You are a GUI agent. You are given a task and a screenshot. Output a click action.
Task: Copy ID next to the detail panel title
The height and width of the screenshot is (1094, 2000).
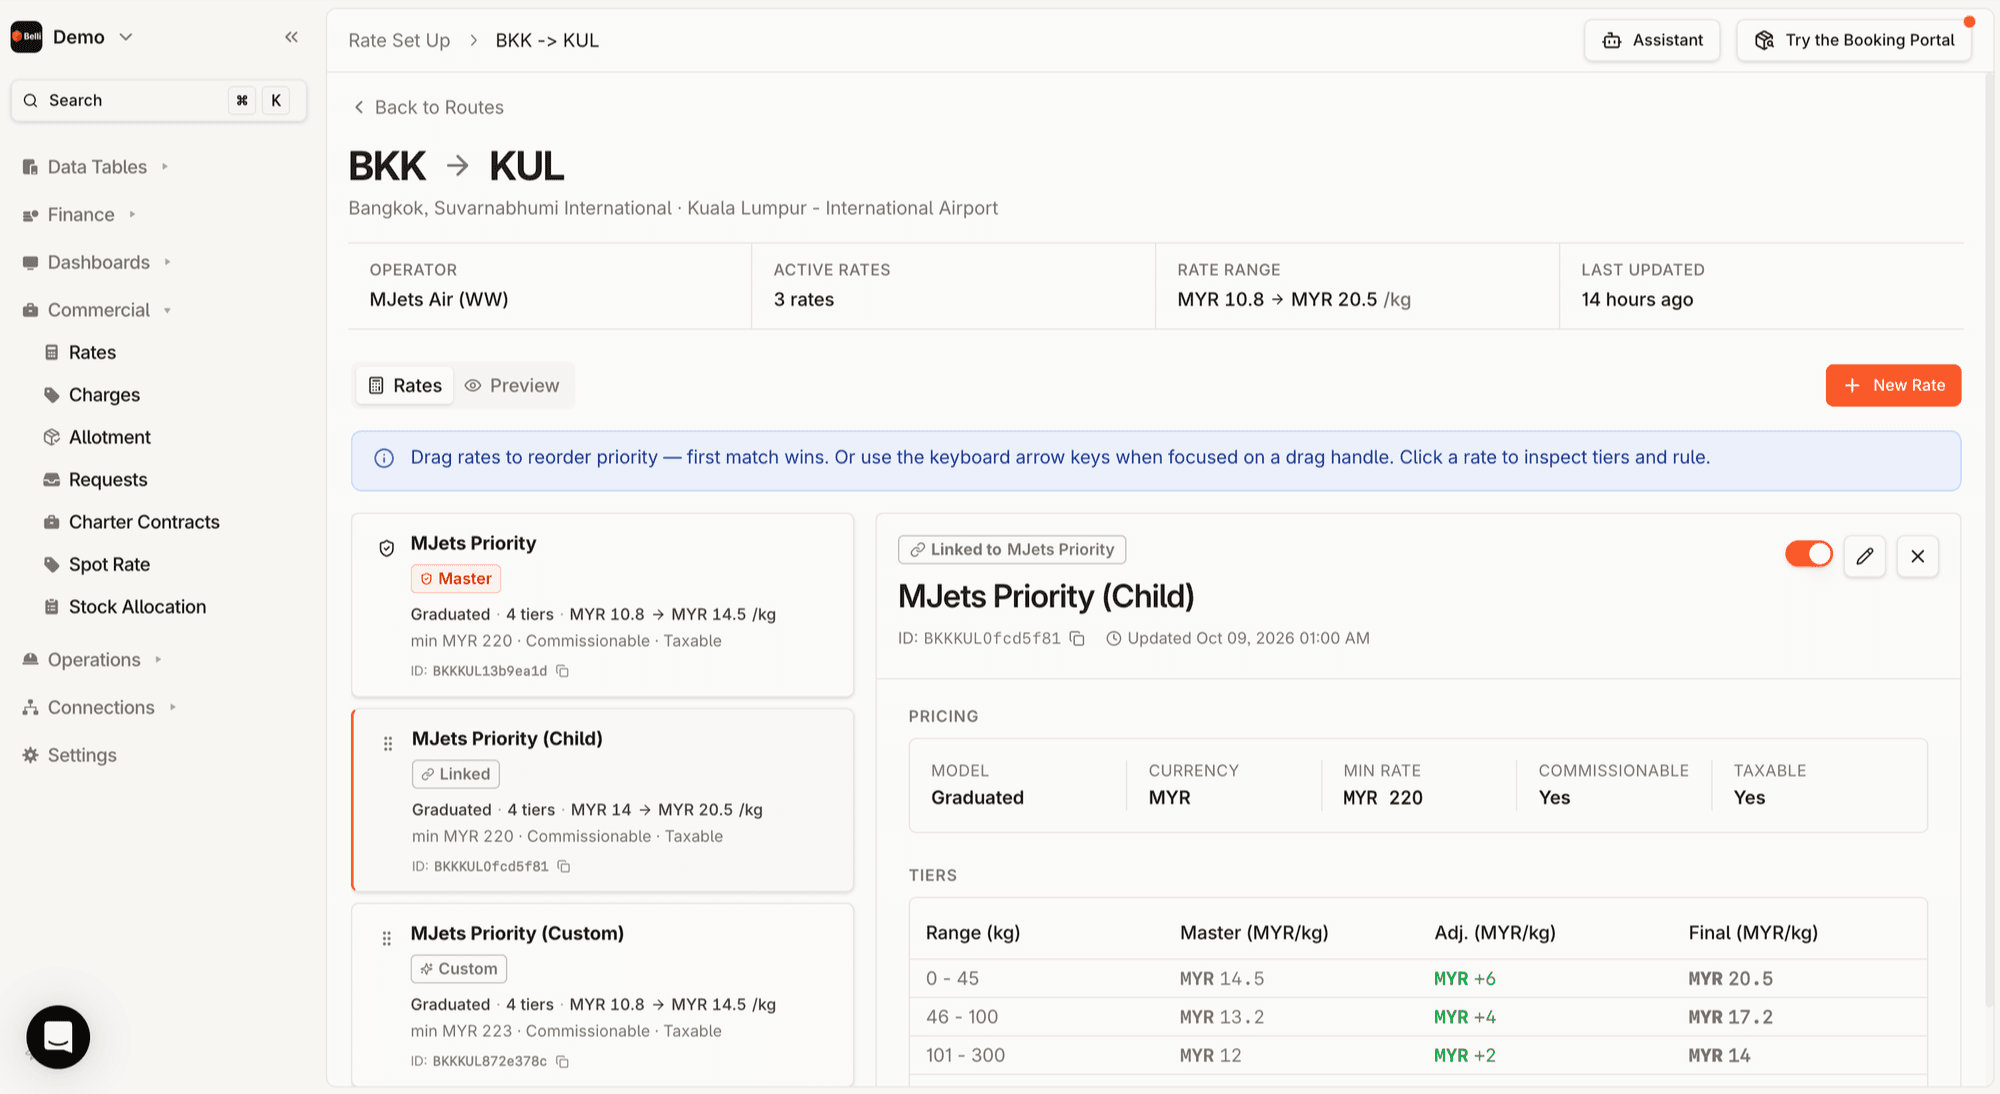1077,638
